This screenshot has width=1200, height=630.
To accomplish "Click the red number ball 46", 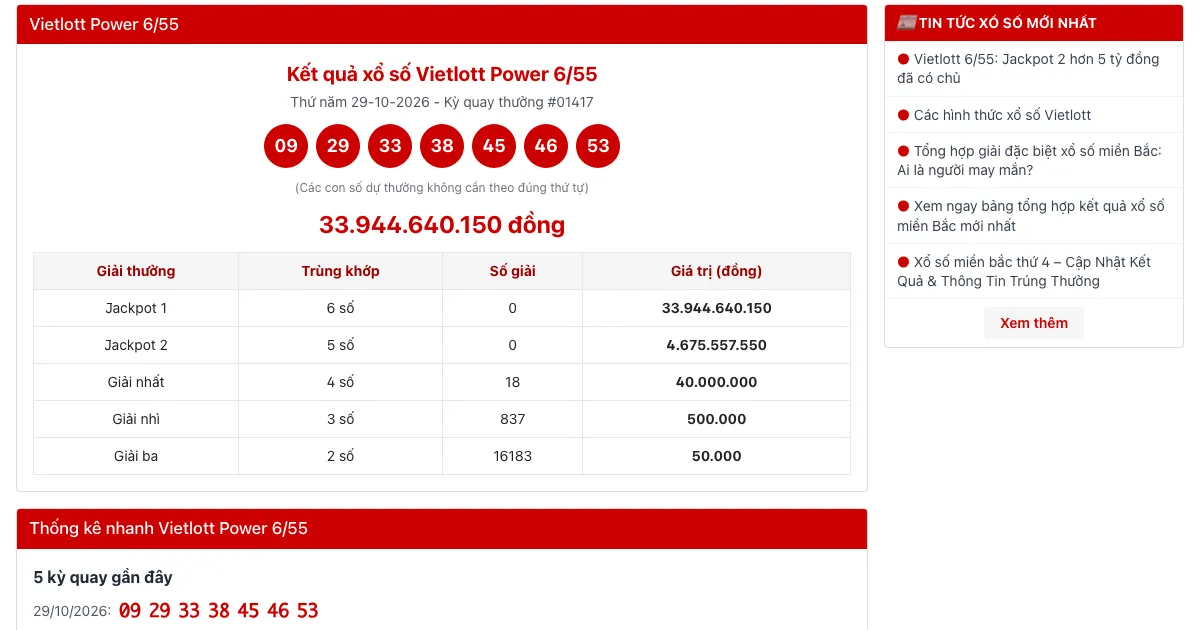I will click(x=546, y=146).
